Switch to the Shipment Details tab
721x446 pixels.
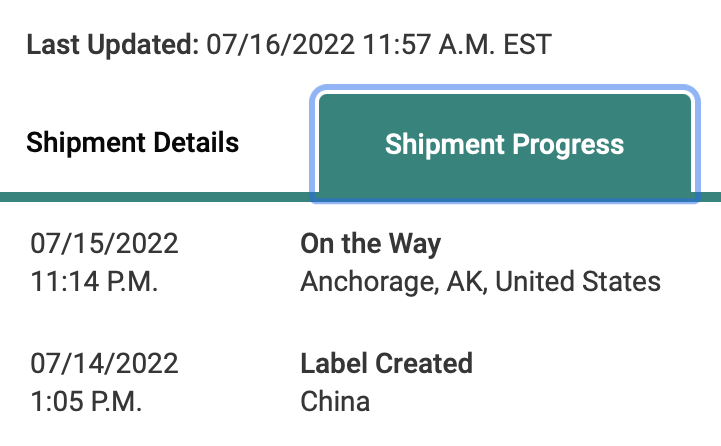click(133, 142)
